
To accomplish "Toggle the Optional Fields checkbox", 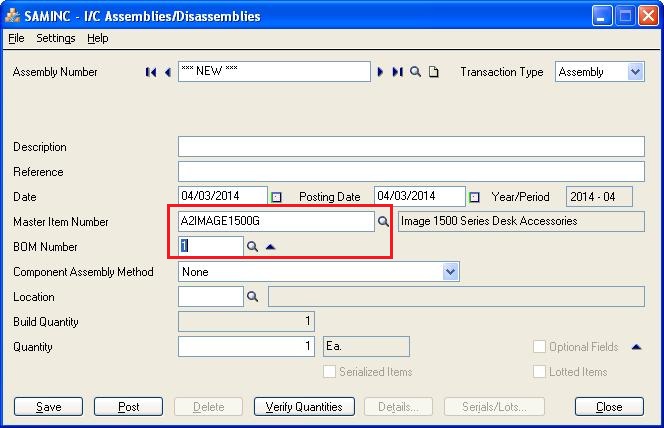I will [539, 347].
